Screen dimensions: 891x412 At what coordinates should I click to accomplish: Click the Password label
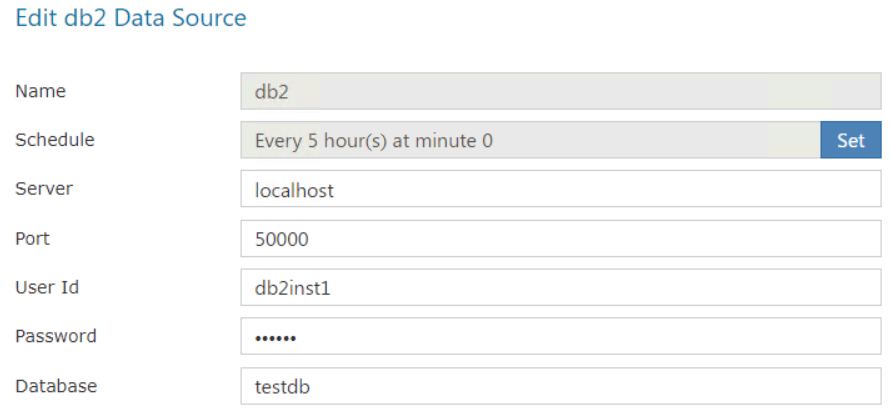tap(56, 336)
